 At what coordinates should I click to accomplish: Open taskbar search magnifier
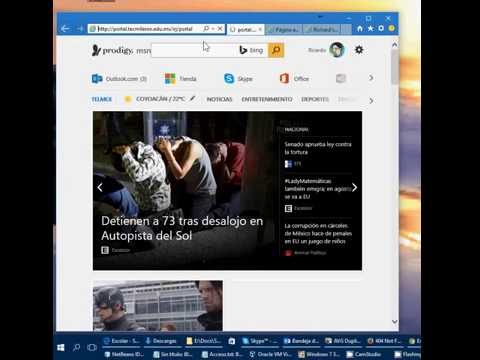tap(76, 348)
